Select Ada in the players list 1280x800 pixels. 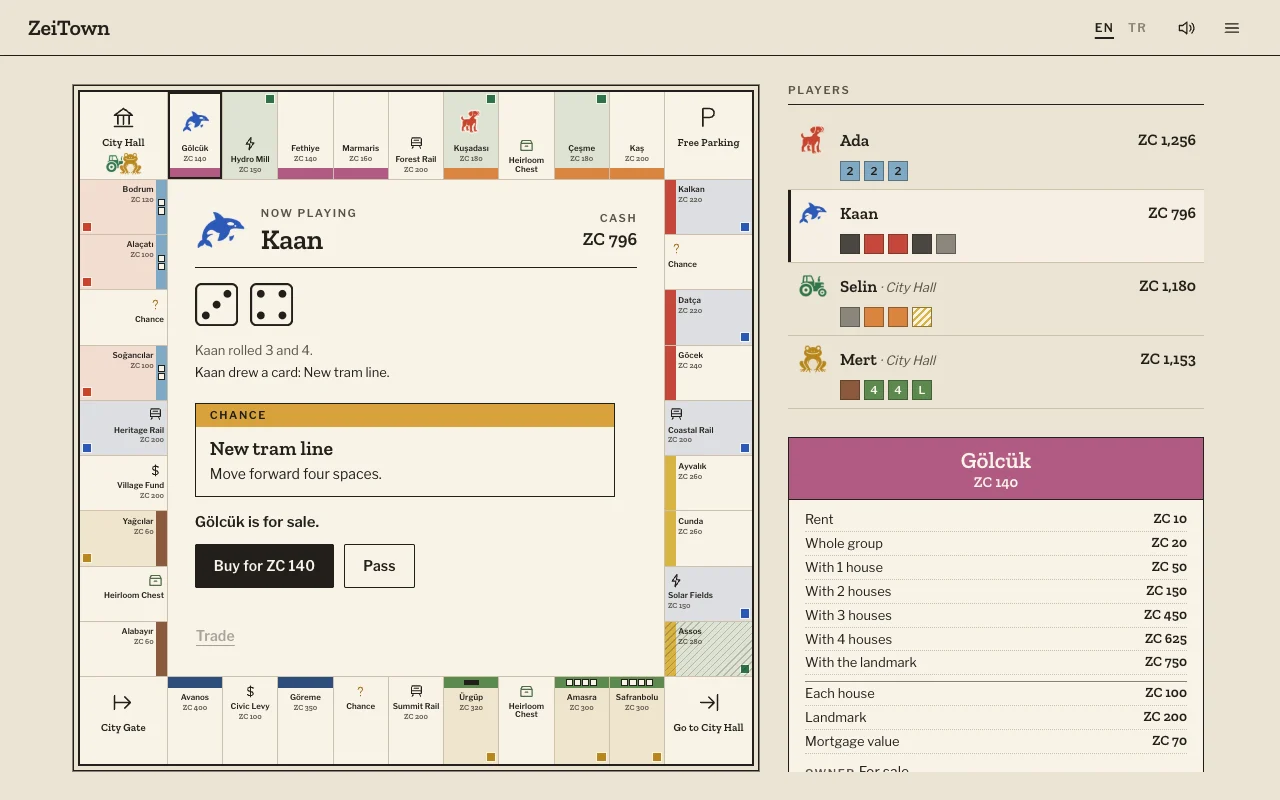click(x=996, y=153)
